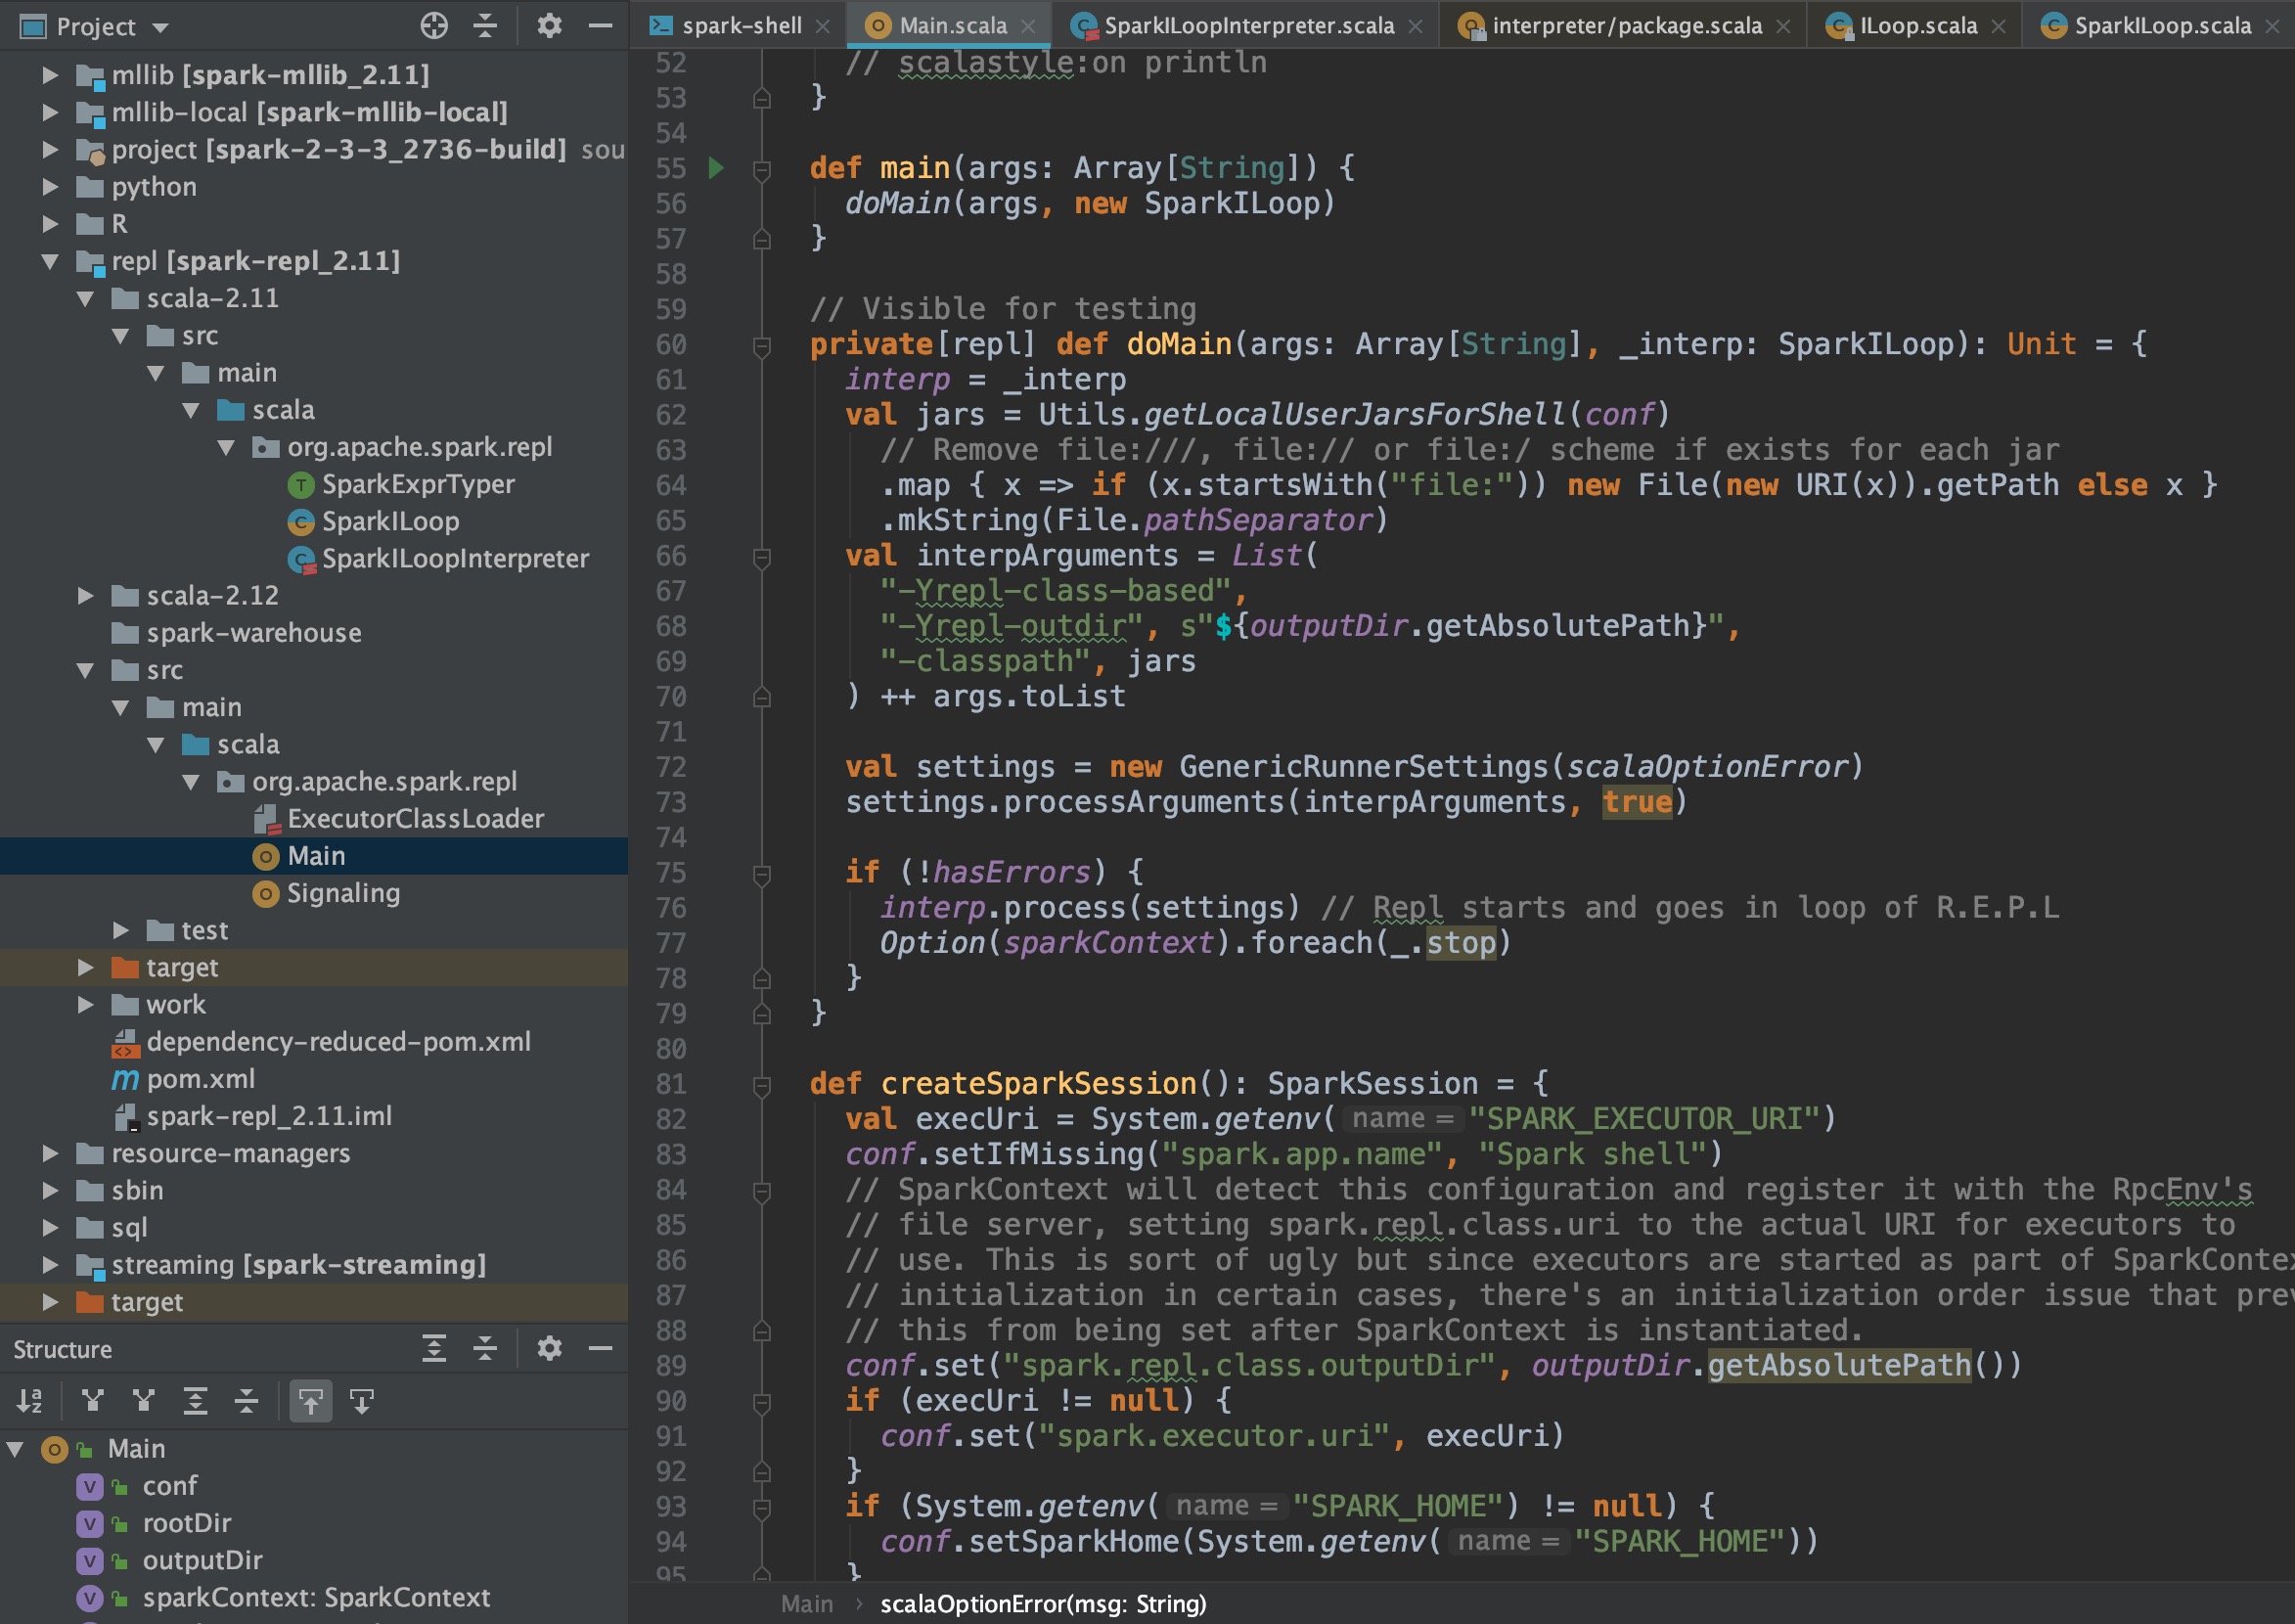Select rootDir in the Structure panel
Image resolution: width=2295 pixels, height=1624 pixels.
pyautogui.click(x=187, y=1523)
